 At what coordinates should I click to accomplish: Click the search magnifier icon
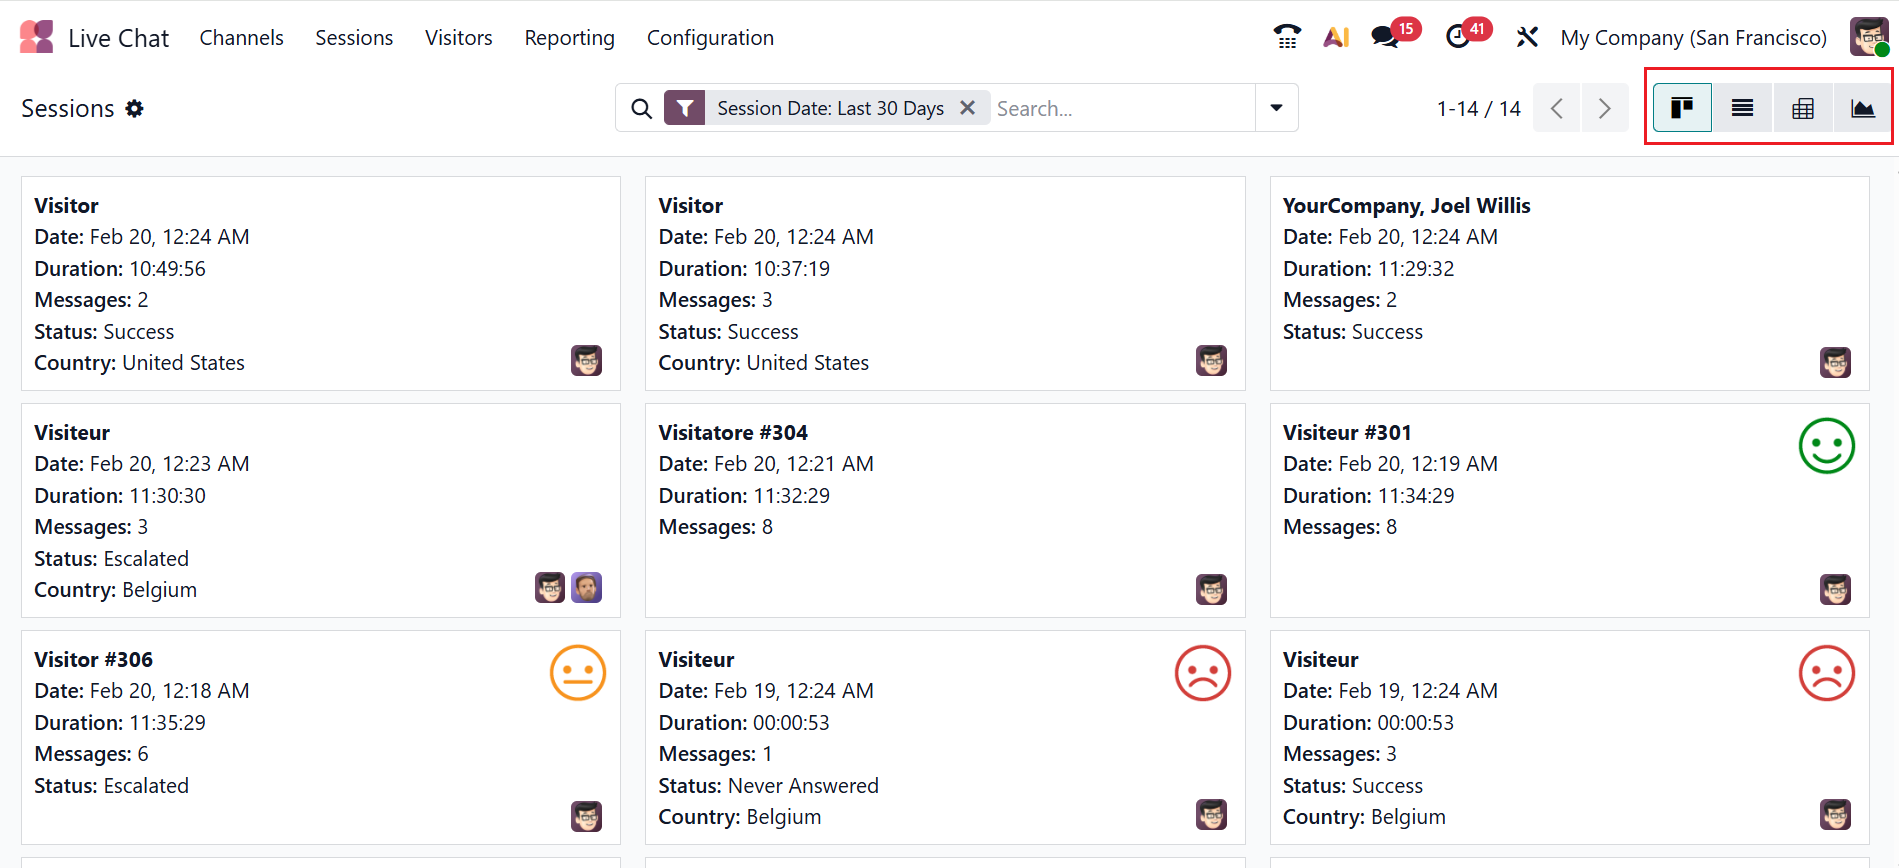click(x=641, y=108)
